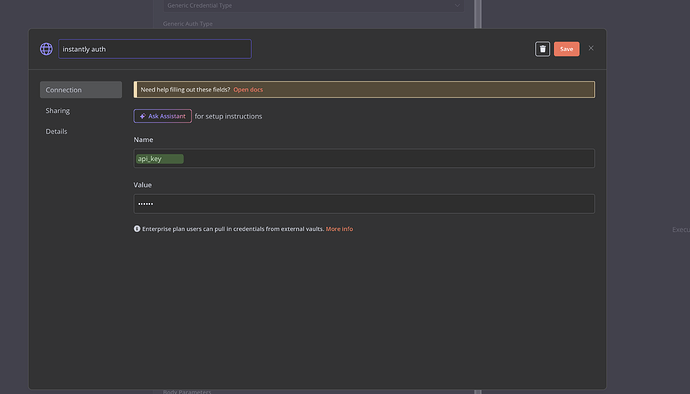The width and height of the screenshot is (690, 394).
Task: Open the Connection tab
Action: tap(81, 90)
